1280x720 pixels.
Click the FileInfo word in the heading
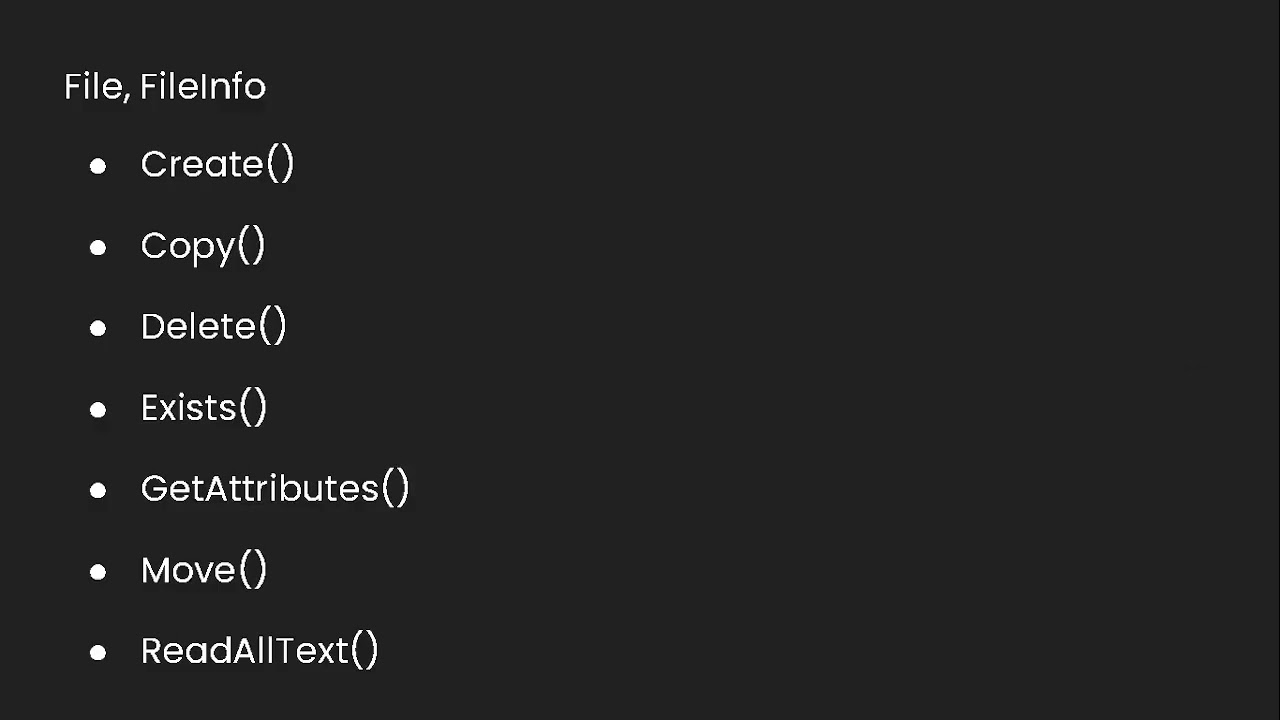coord(202,86)
